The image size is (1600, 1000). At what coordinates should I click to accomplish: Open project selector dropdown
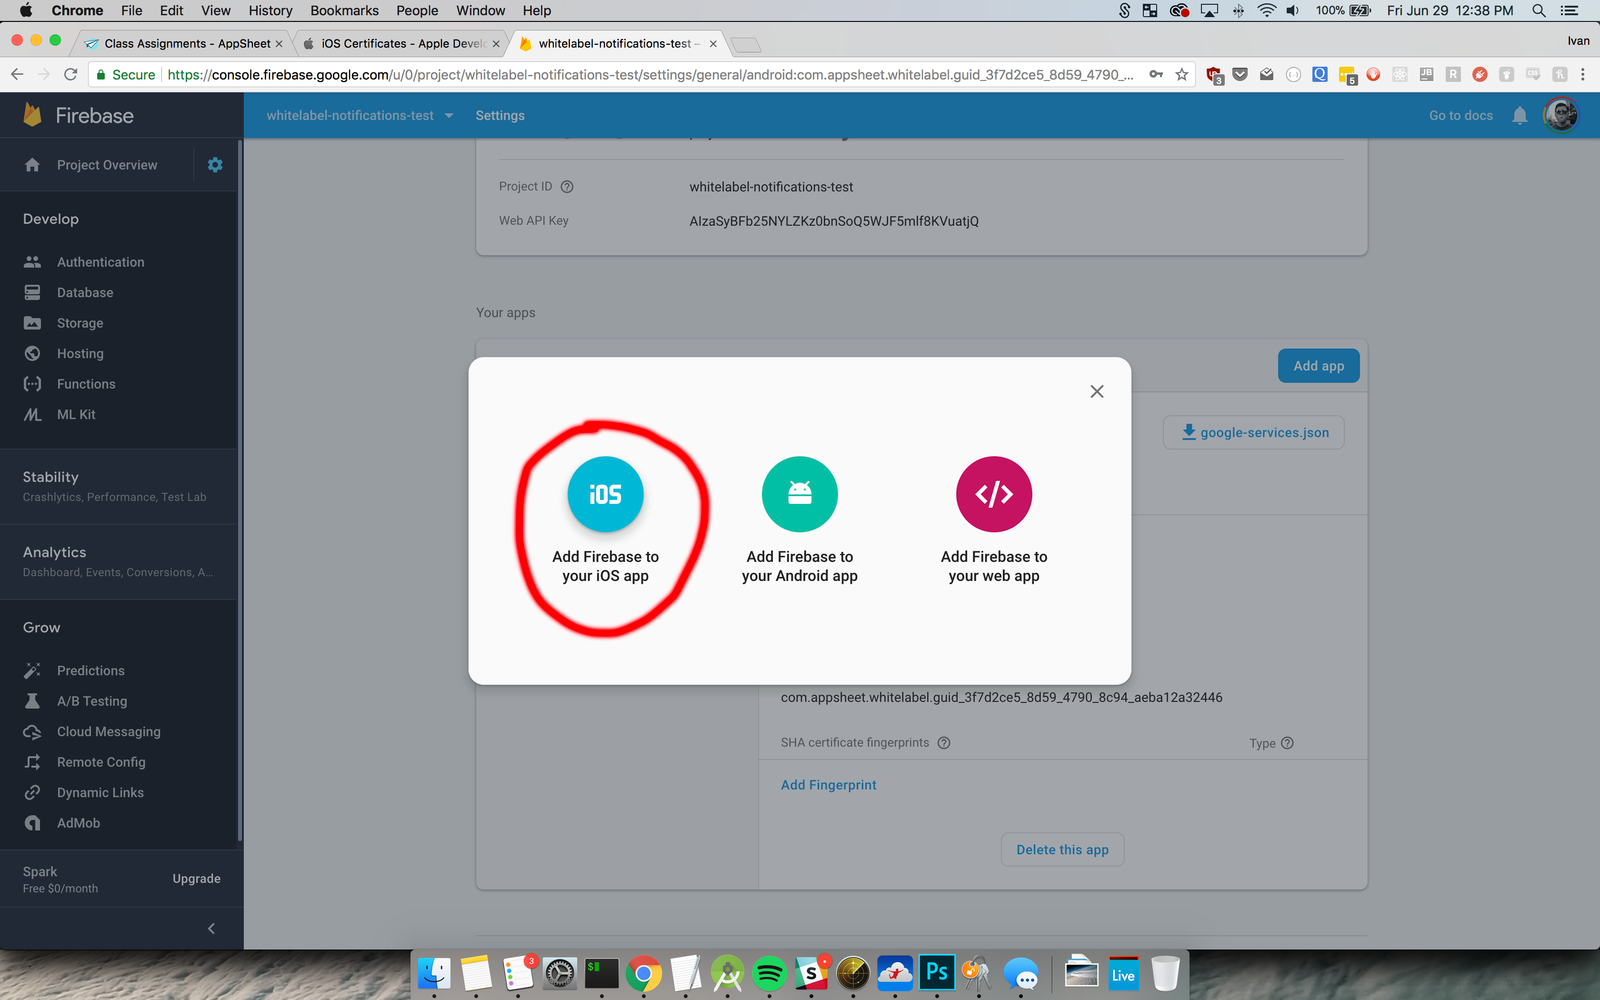point(360,115)
